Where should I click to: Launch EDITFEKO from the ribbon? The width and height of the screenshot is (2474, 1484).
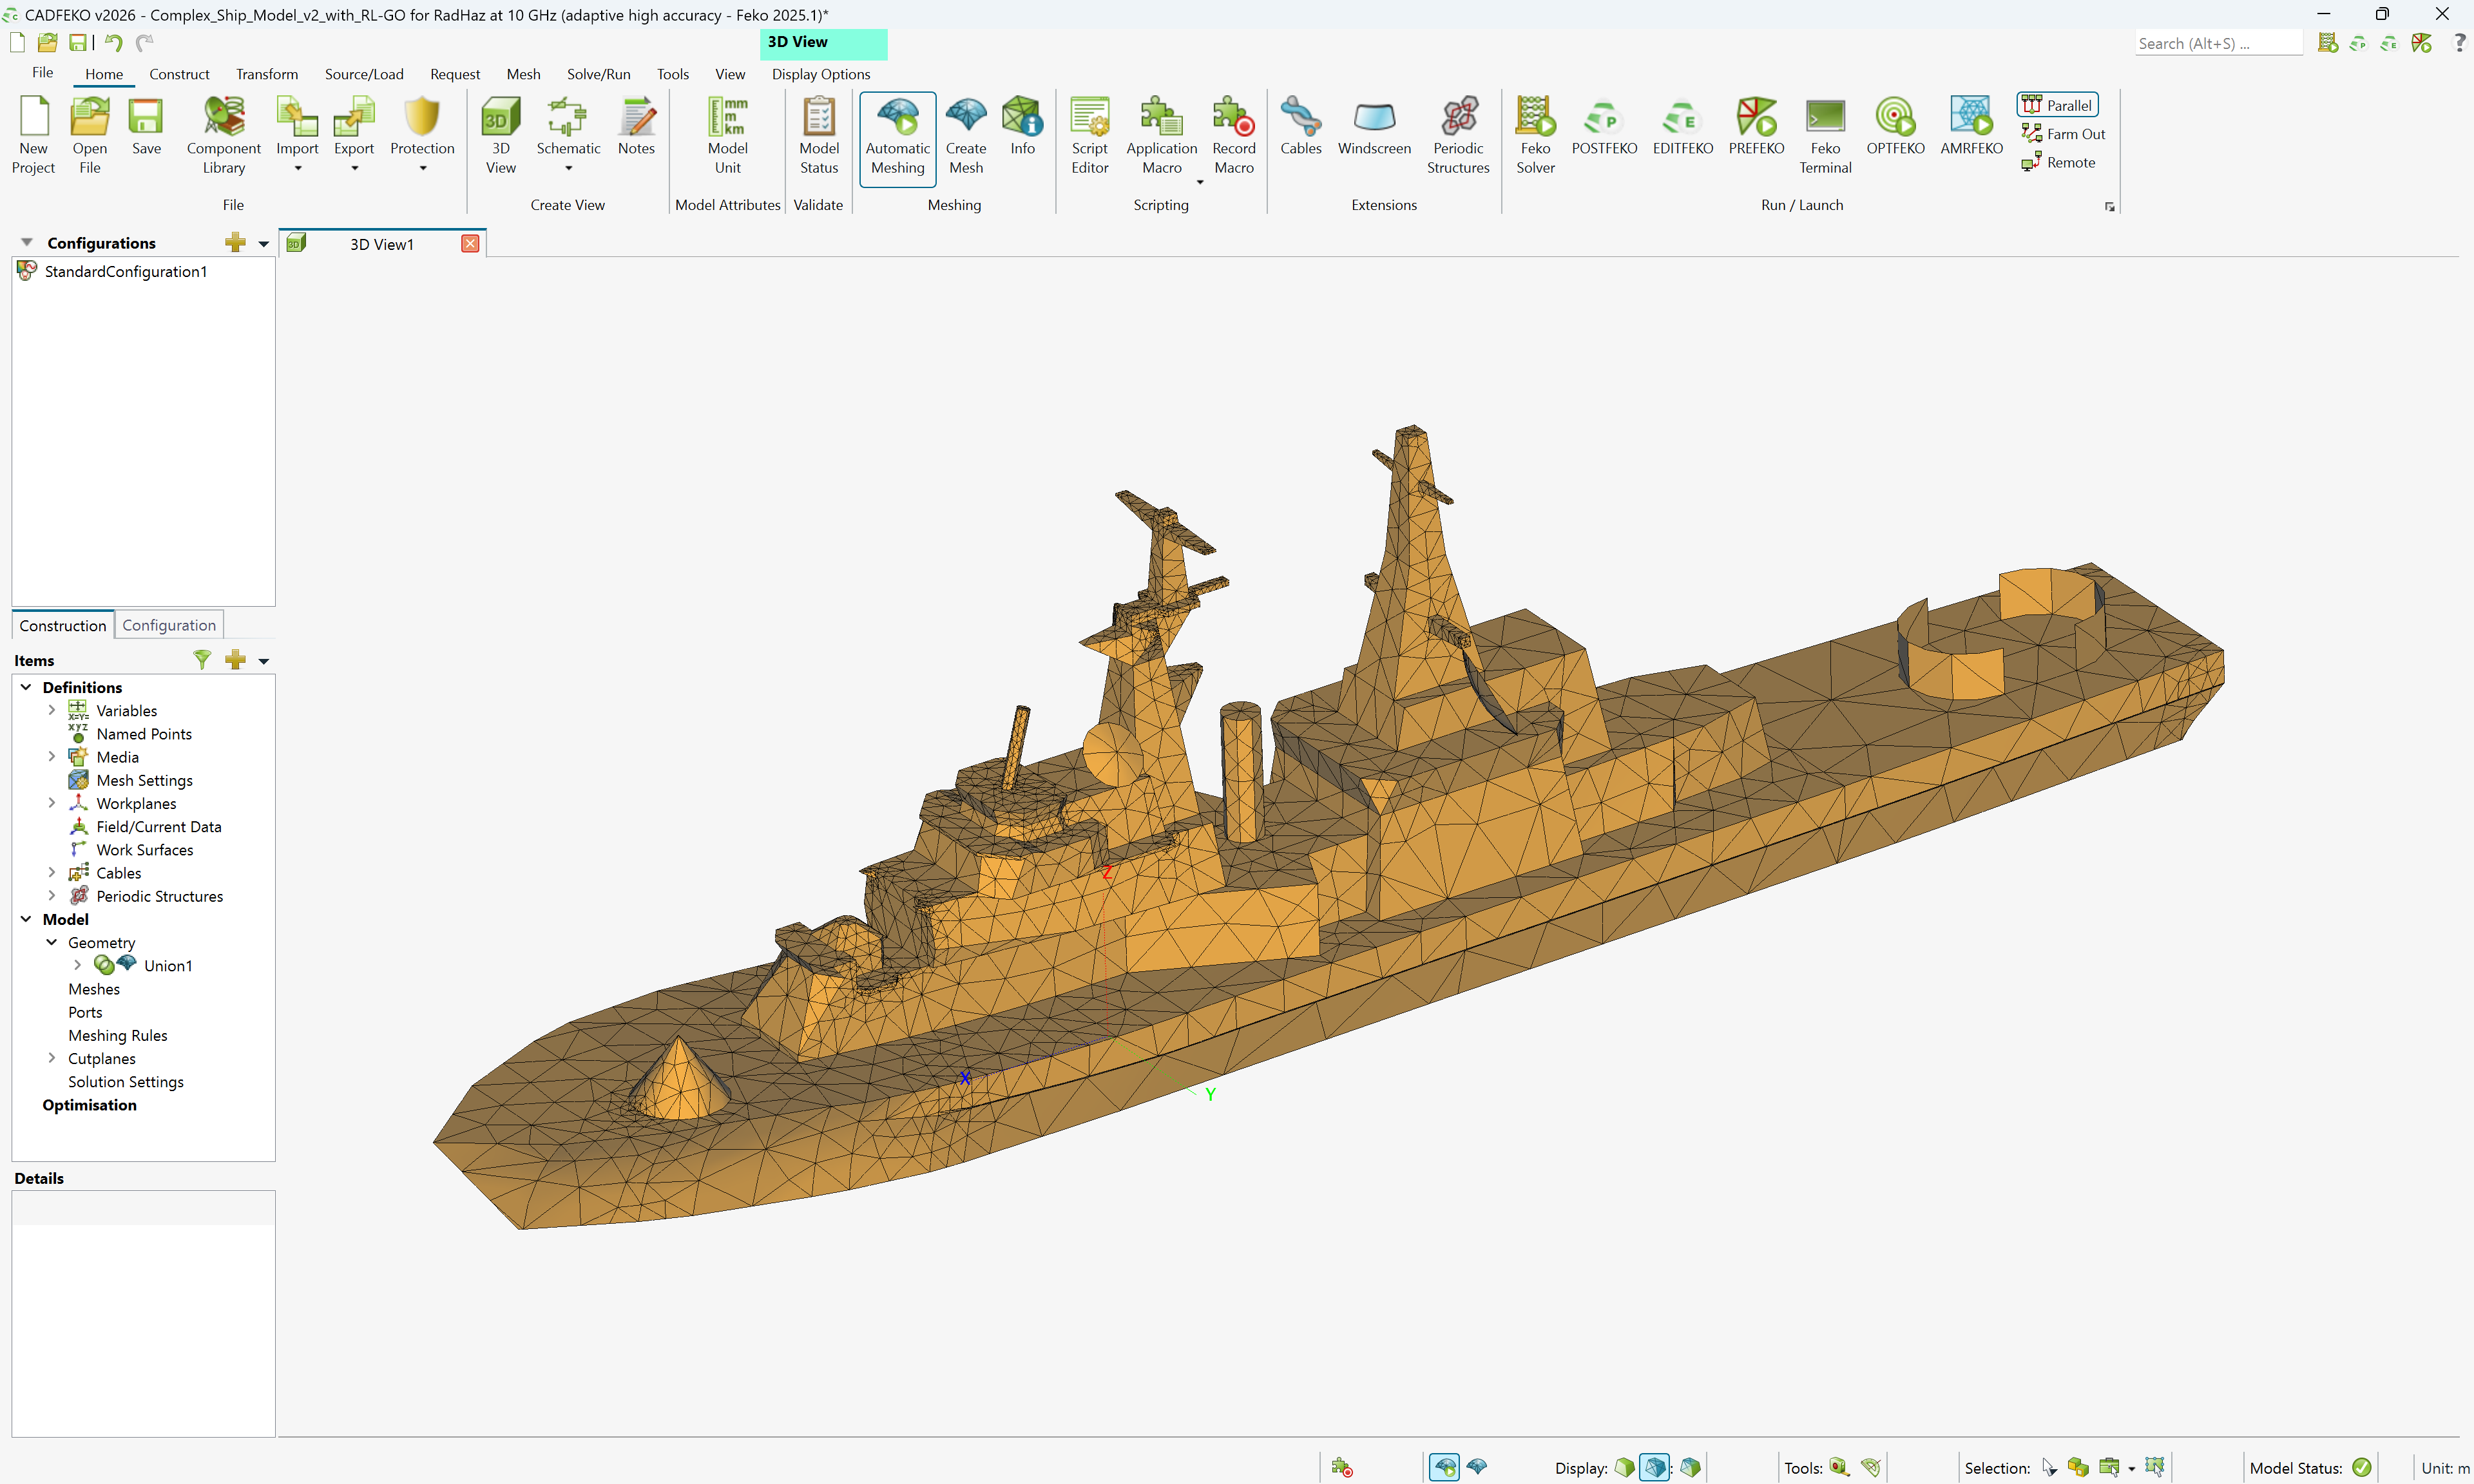[1682, 127]
